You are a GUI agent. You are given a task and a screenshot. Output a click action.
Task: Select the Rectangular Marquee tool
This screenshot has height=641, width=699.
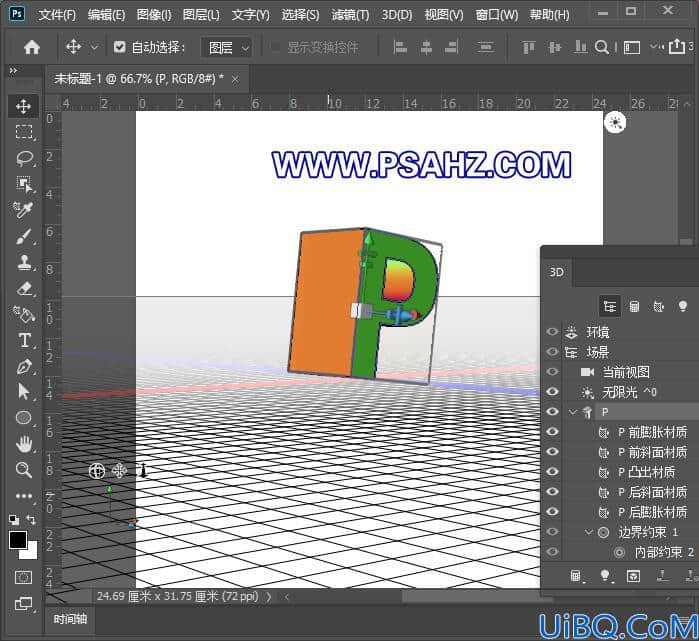(24, 132)
